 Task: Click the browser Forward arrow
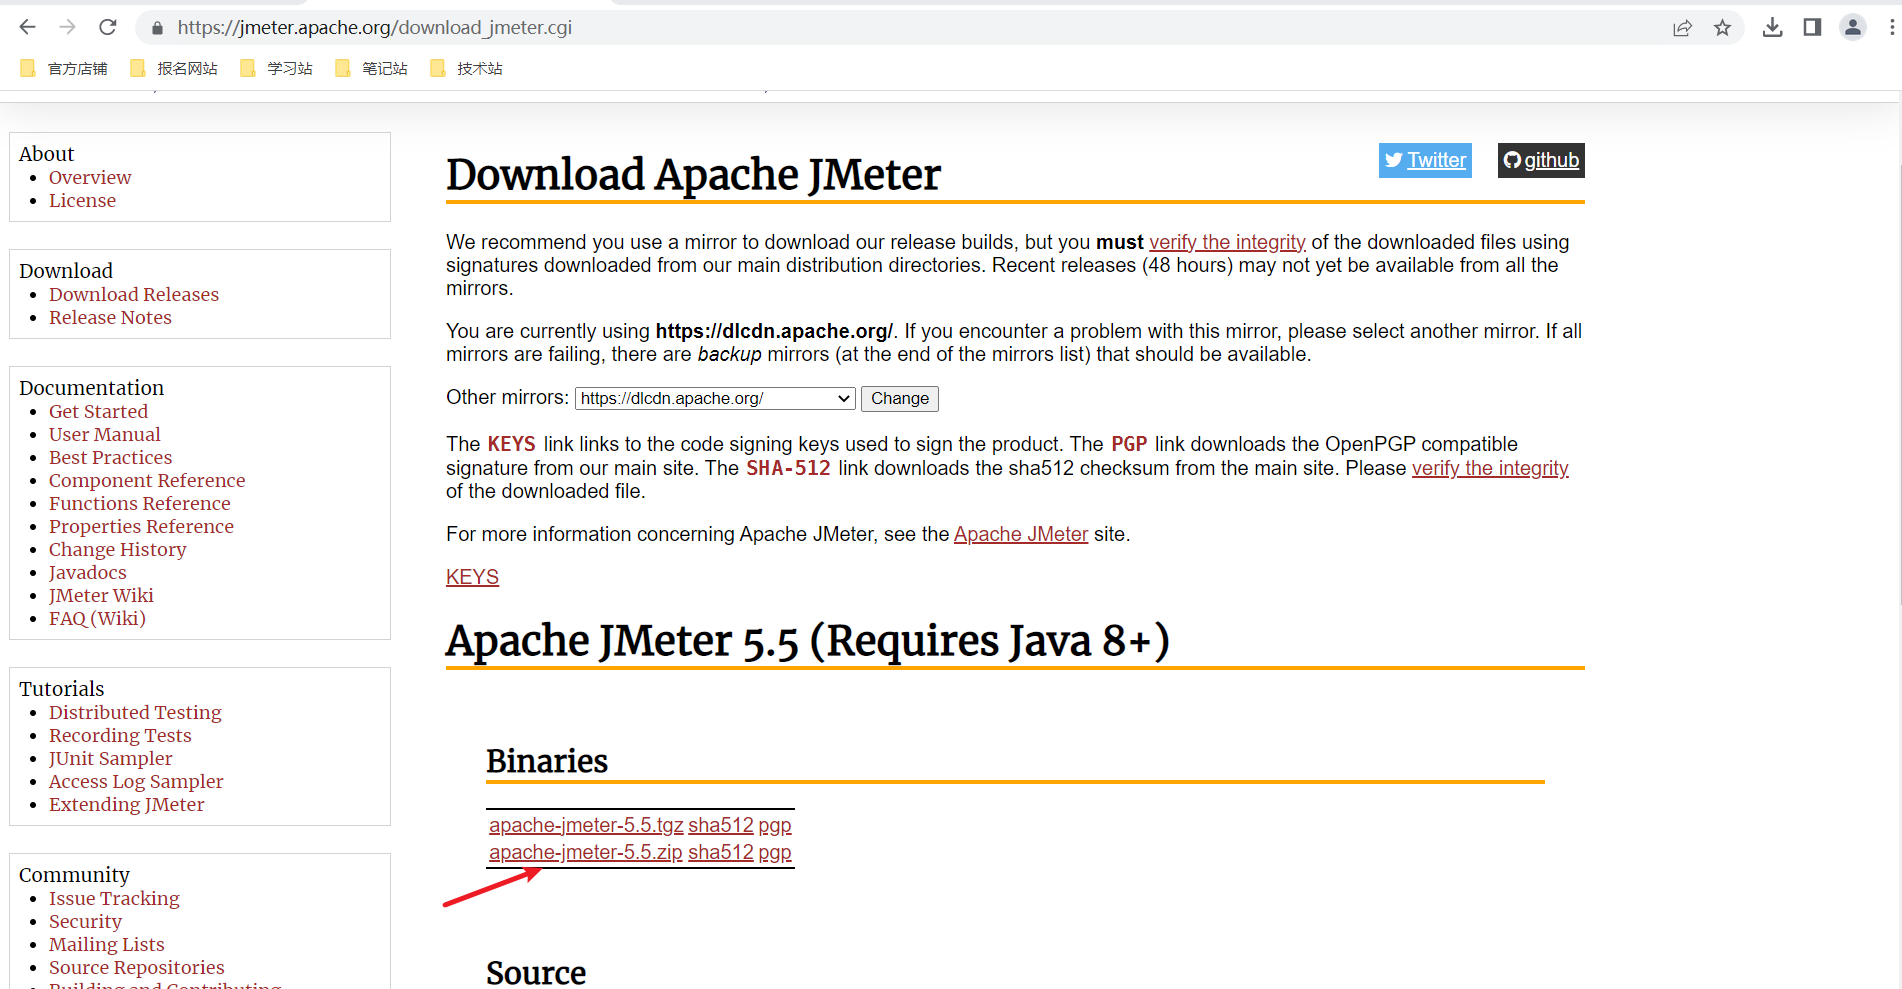point(67,27)
